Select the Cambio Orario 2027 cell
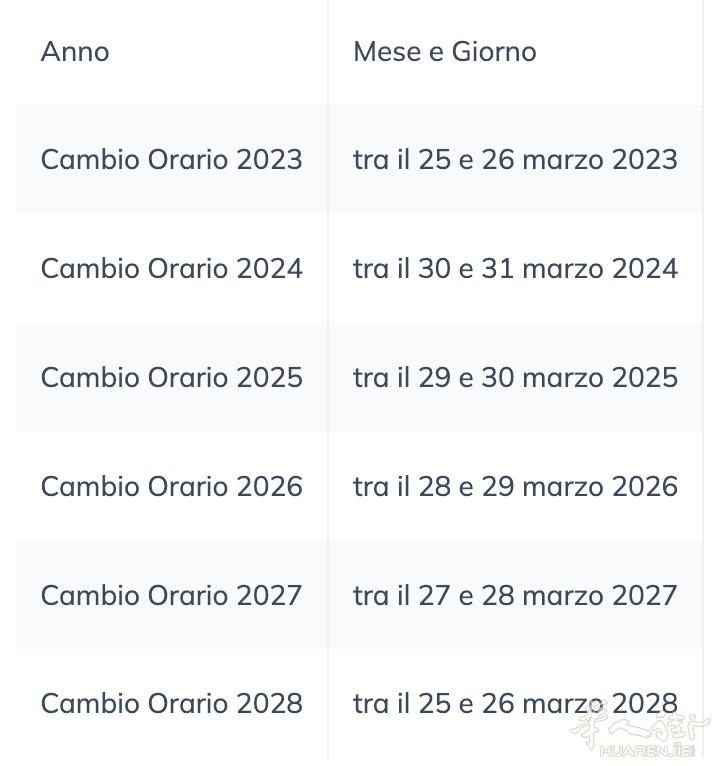This screenshot has width=720, height=766. point(171,596)
